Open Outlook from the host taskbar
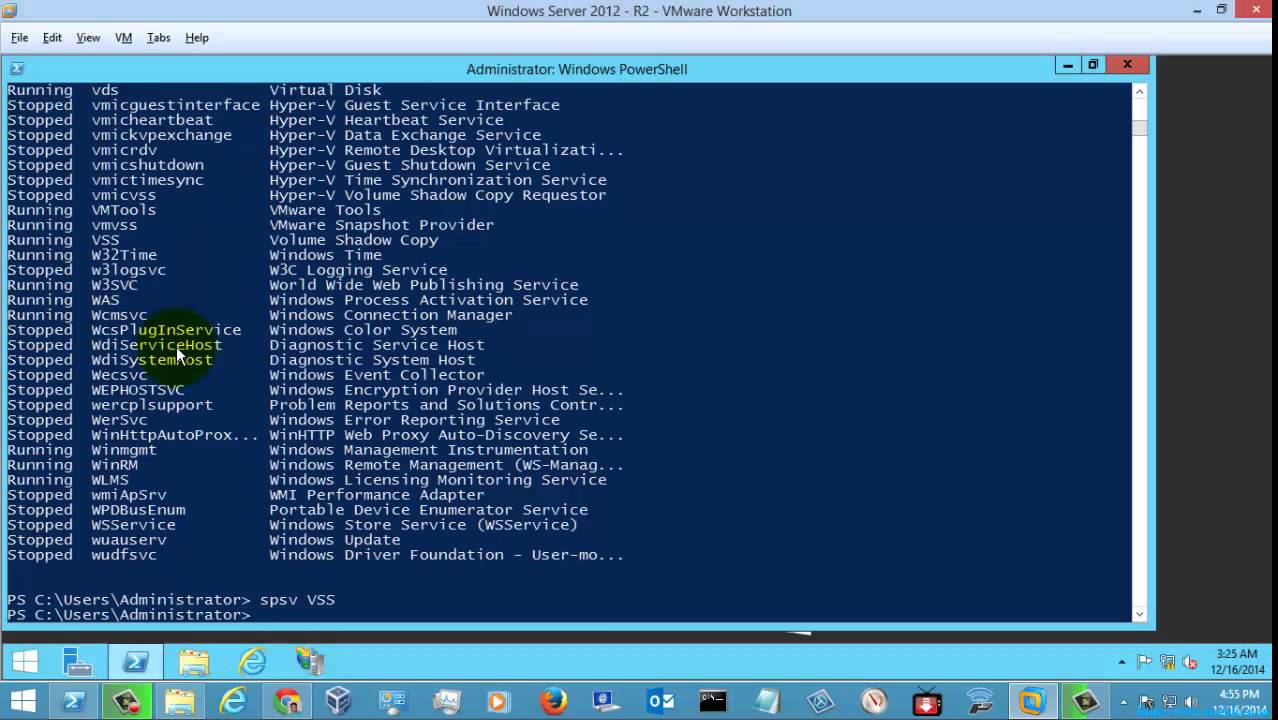Viewport: 1278px width, 720px height. [x=660, y=702]
